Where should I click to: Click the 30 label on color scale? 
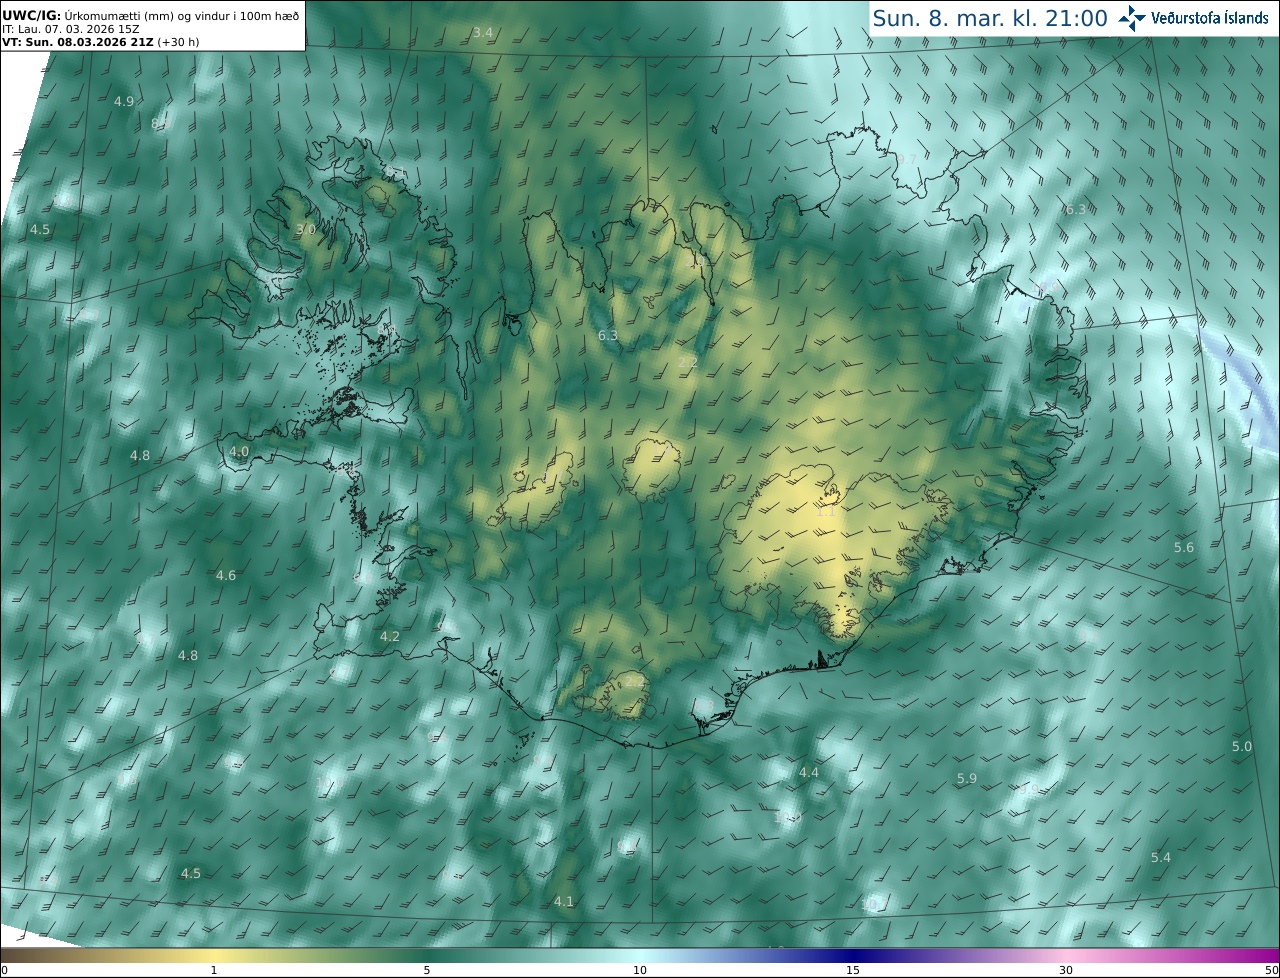(1066, 970)
